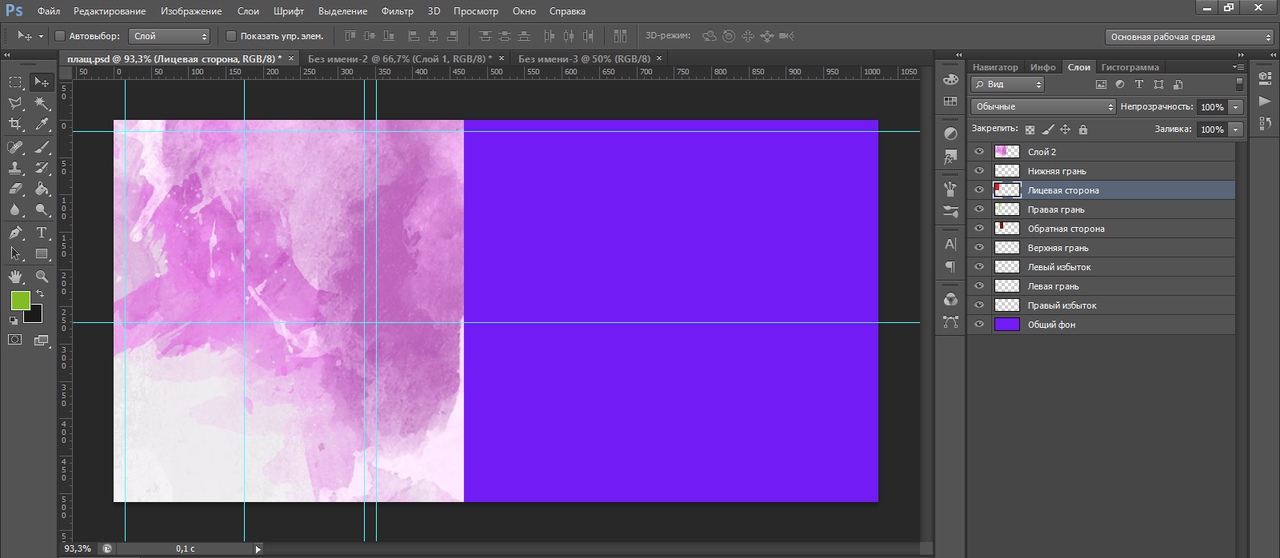This screenshot has height=558, width=1280.
Task: Open the Вид layer filter dropdown
Action: pyautogui.click(x=1007, y=85)
